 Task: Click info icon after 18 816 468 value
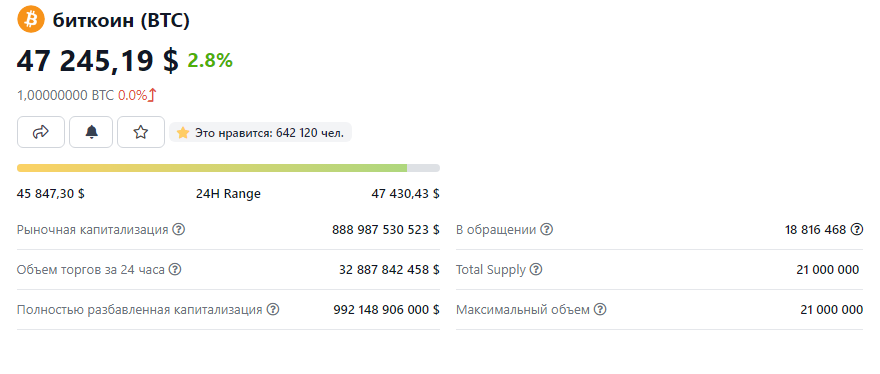tap(856, 230)
